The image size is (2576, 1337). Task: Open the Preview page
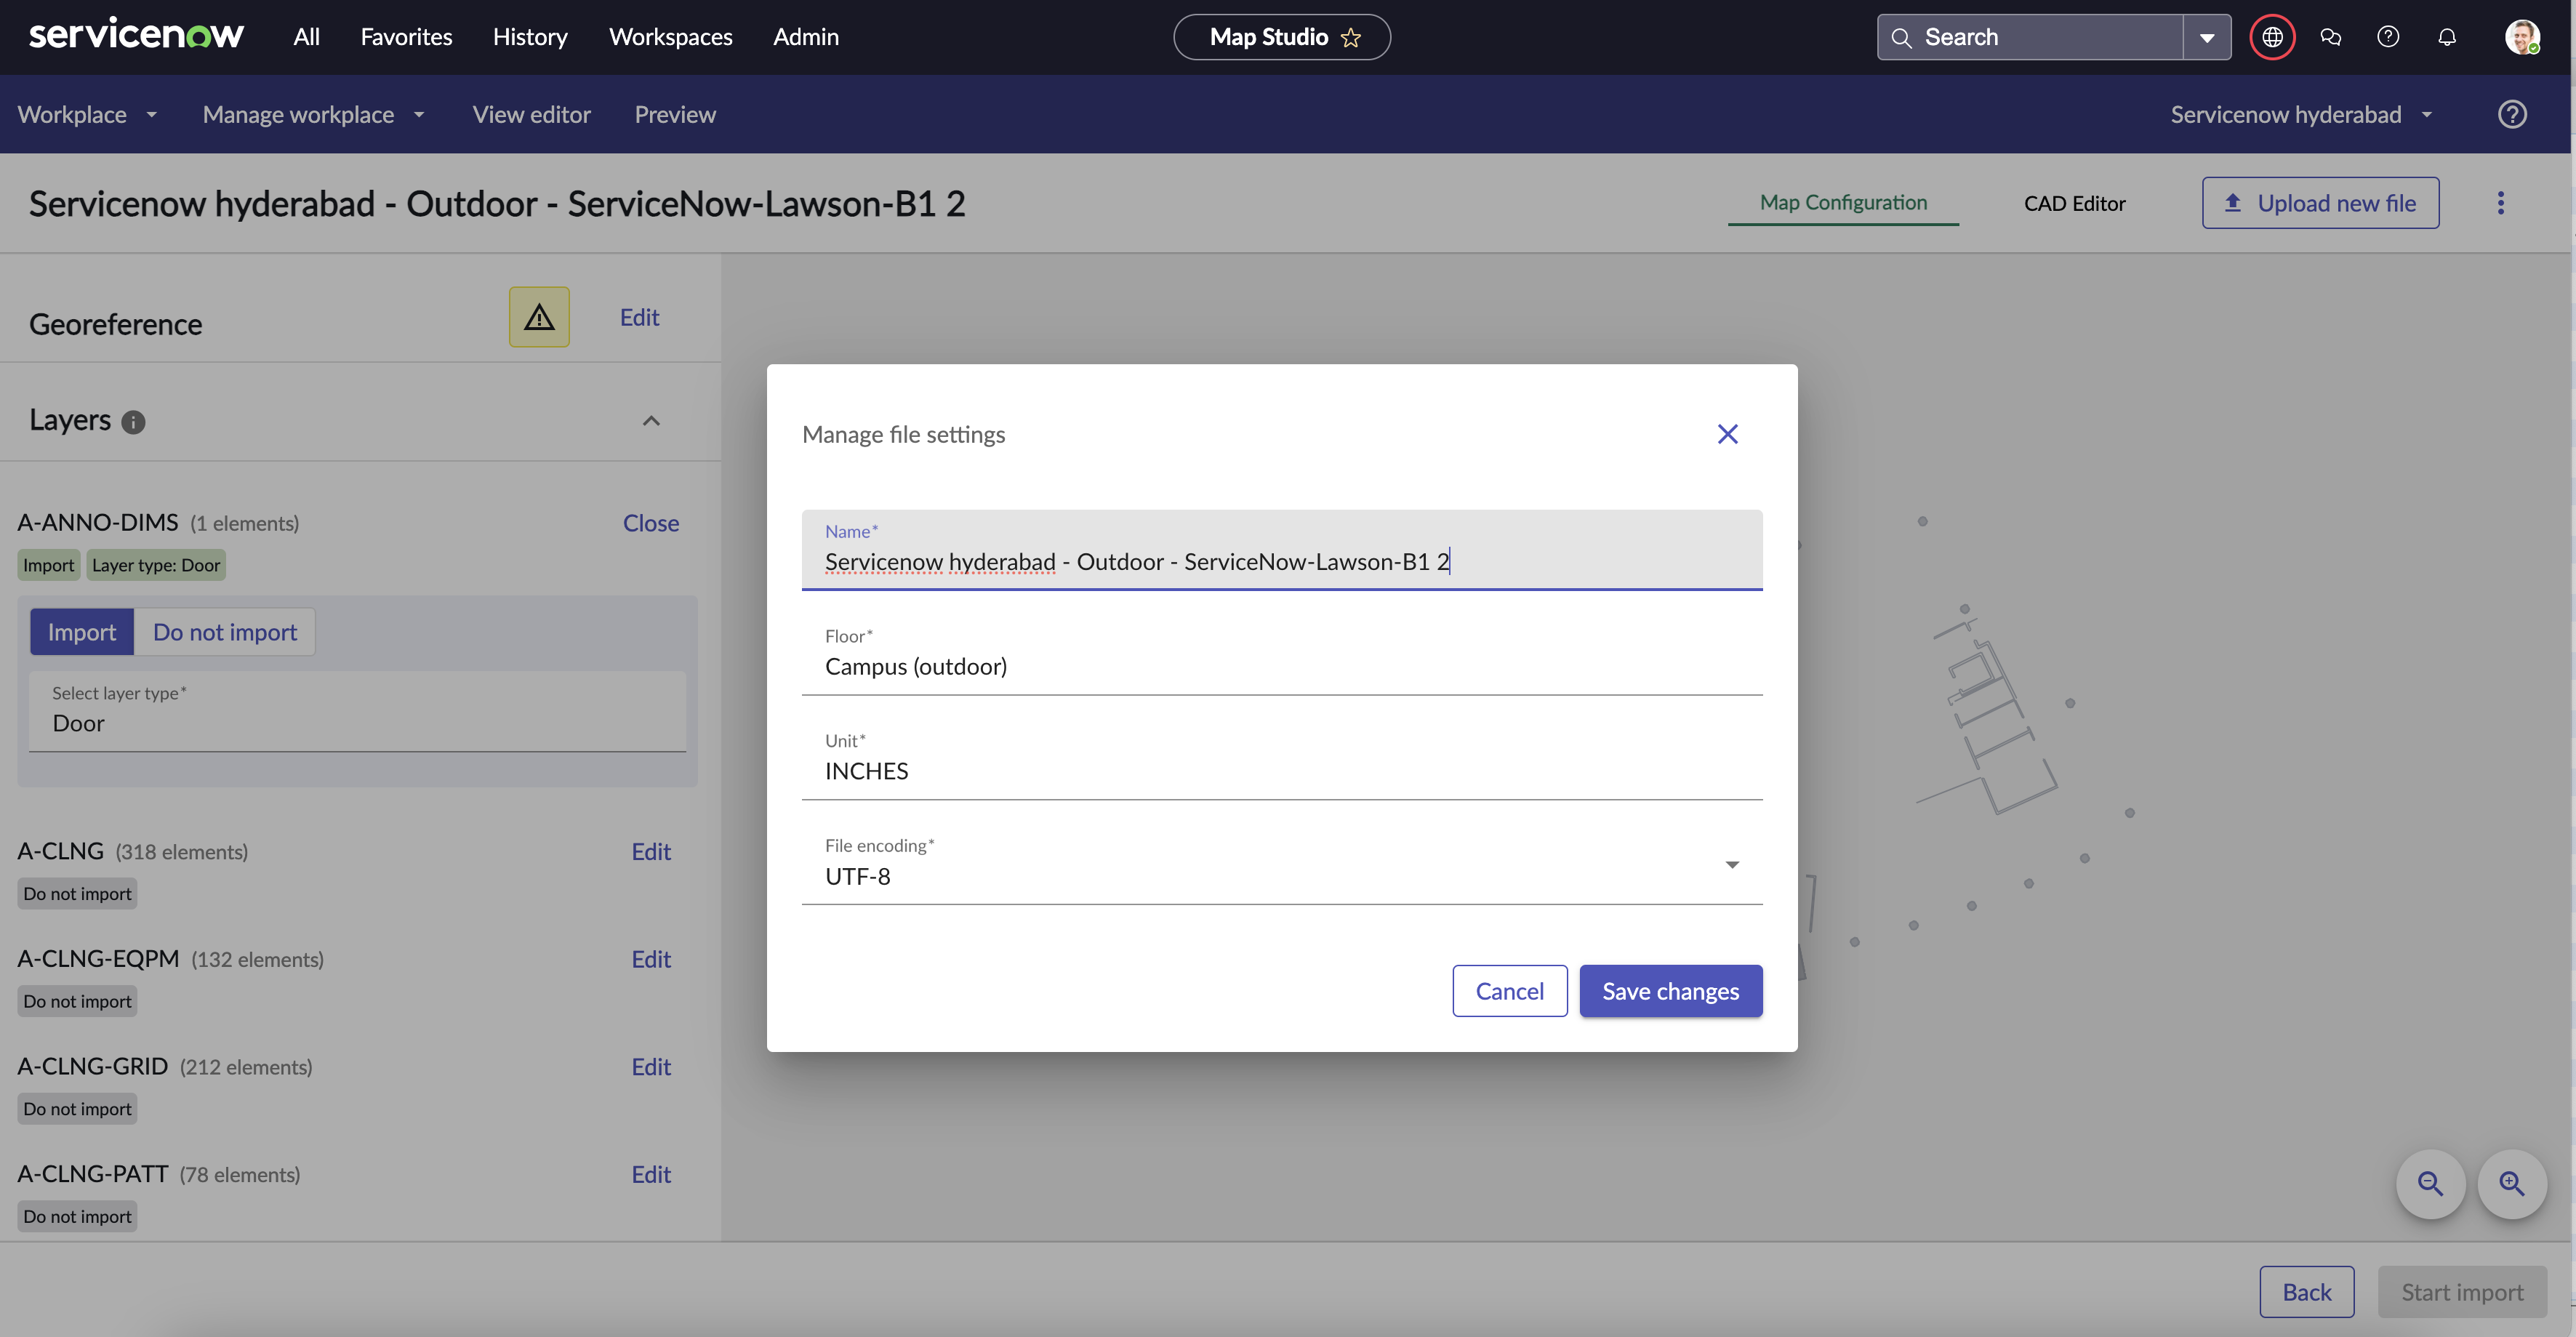(x=675, y=114)
